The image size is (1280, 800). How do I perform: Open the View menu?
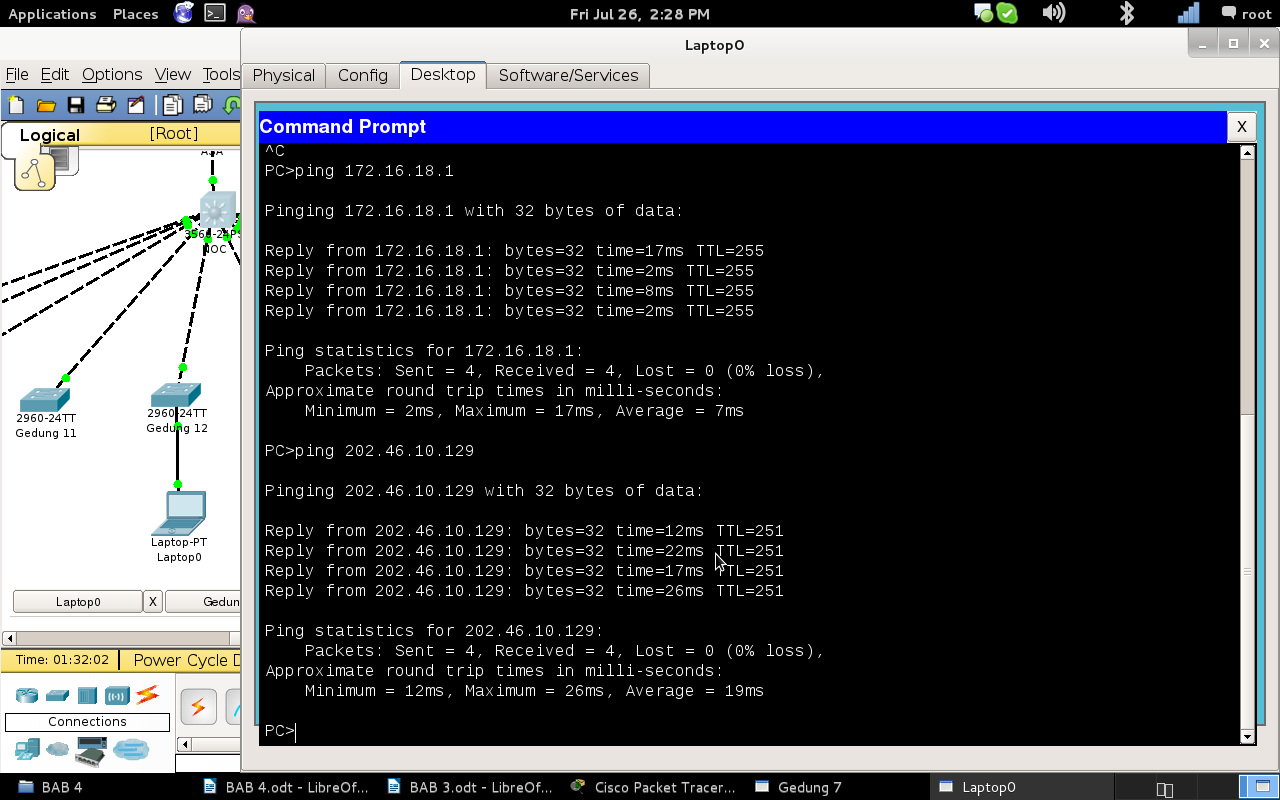point(172,74)
